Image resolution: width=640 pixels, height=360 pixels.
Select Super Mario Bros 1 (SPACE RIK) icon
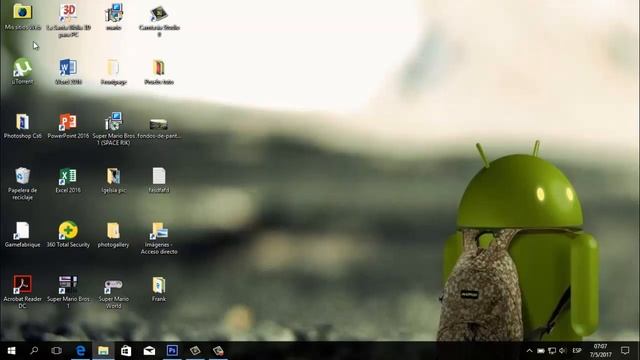pyautogui.click(x=113, y=129)
